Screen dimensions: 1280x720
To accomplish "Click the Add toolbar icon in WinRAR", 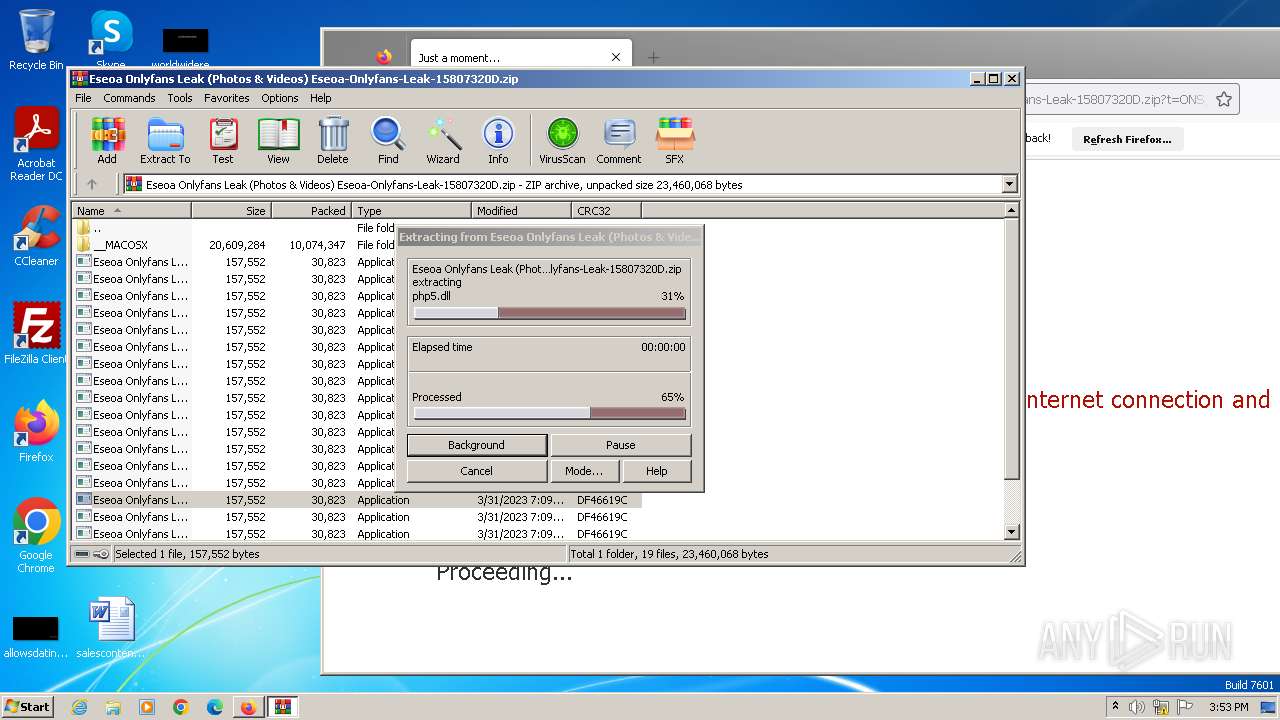I will (107, 140).
